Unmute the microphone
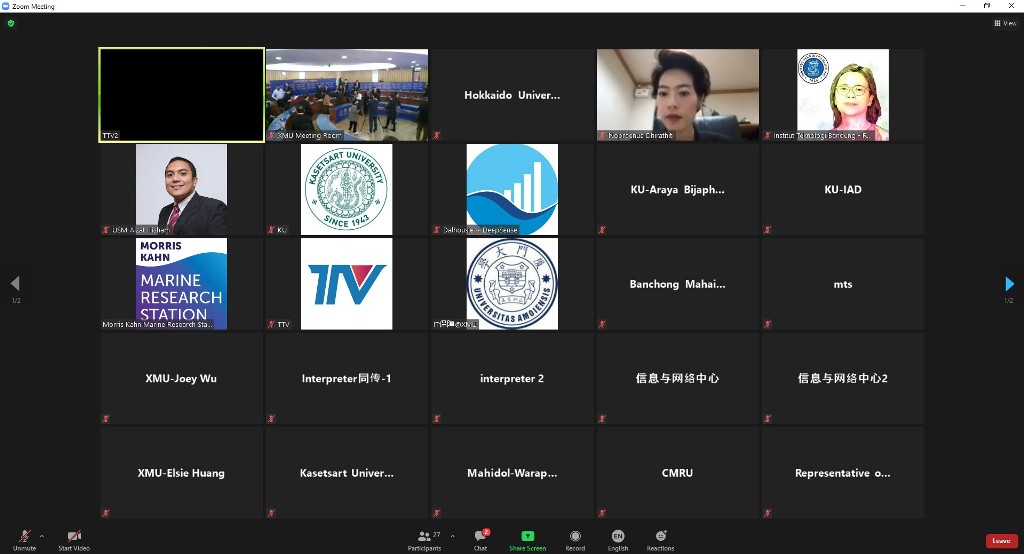The width and height of the screenshot is (1024, 554). click(x=24, y=537)
